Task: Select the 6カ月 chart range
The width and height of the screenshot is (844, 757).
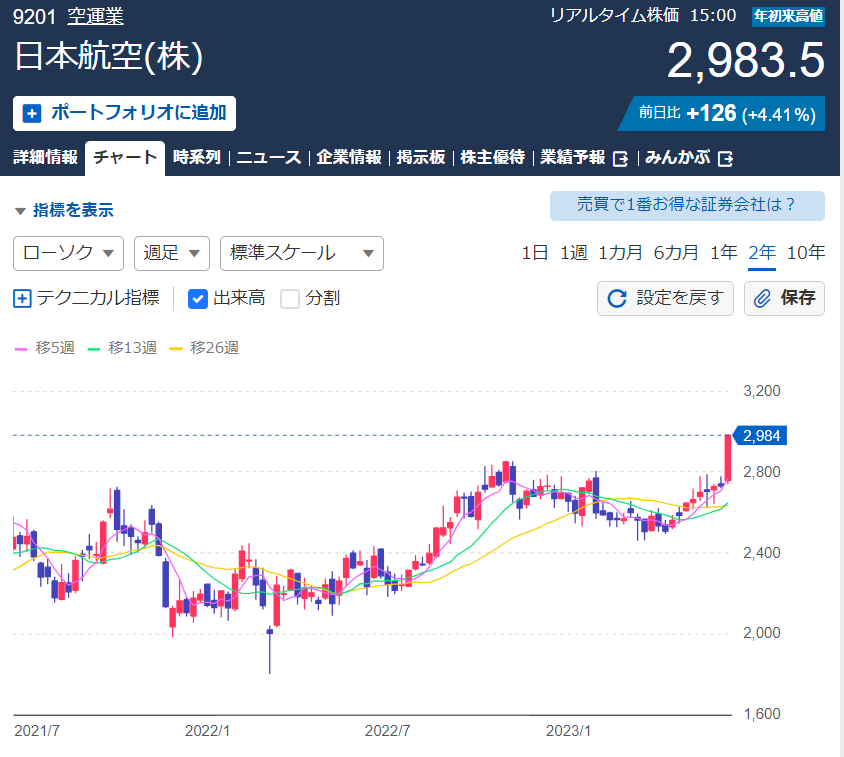Action: click(x=676, y=253)
